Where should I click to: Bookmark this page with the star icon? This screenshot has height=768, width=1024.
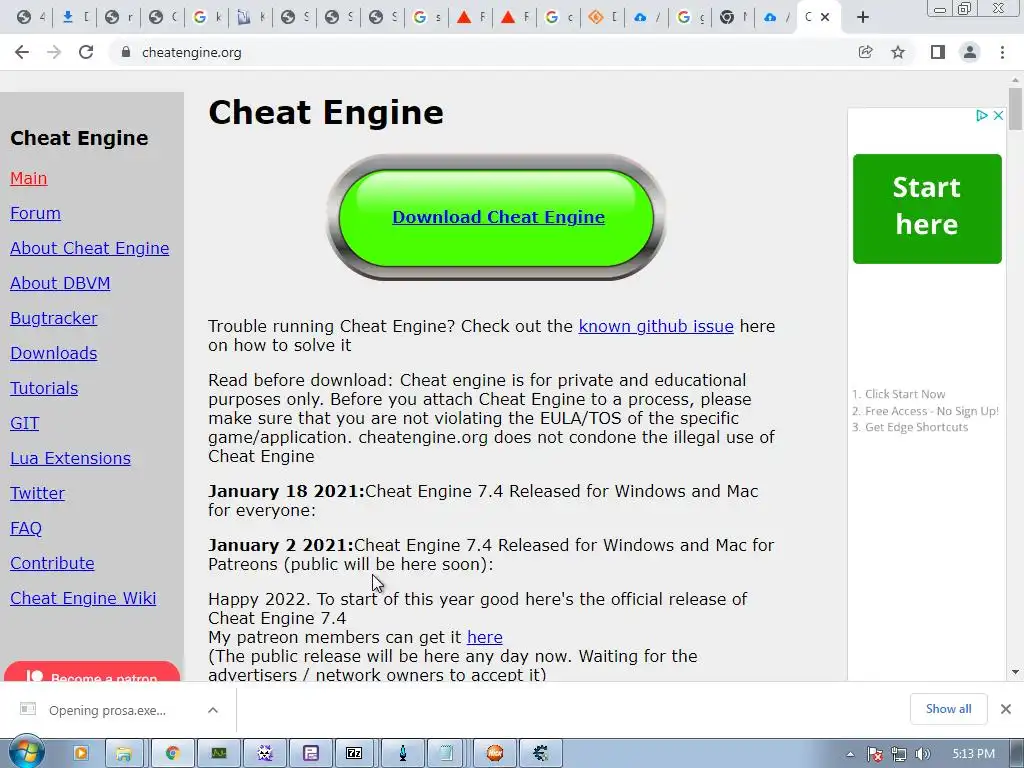pos(898,52)
